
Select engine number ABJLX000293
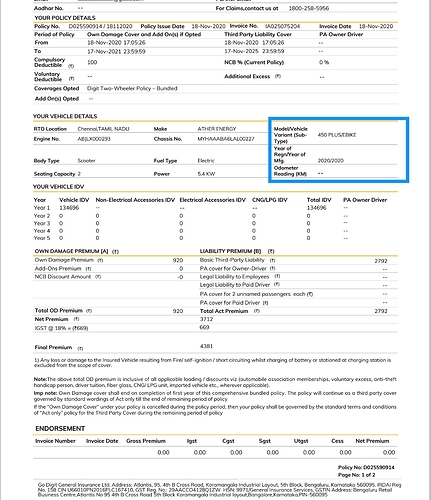point(94,139)
